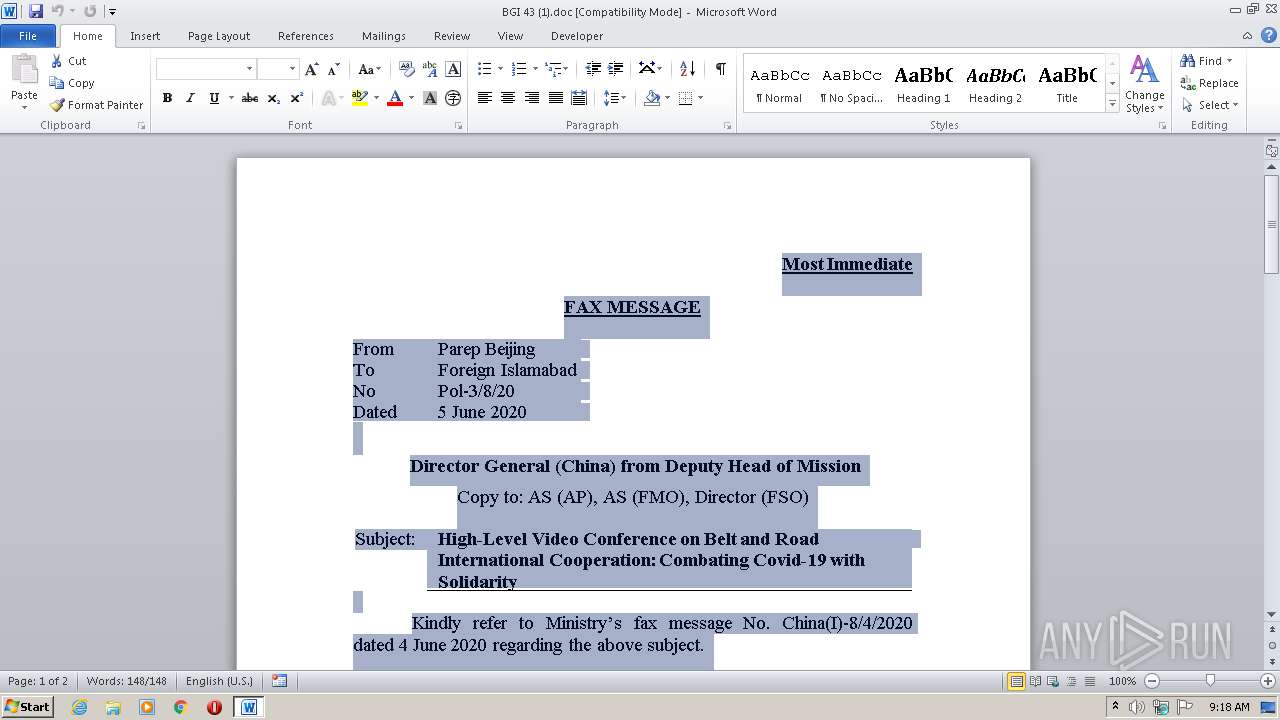Click the font color red swatch
This screenshot has width=1280, height=720.
coord(395,98)
